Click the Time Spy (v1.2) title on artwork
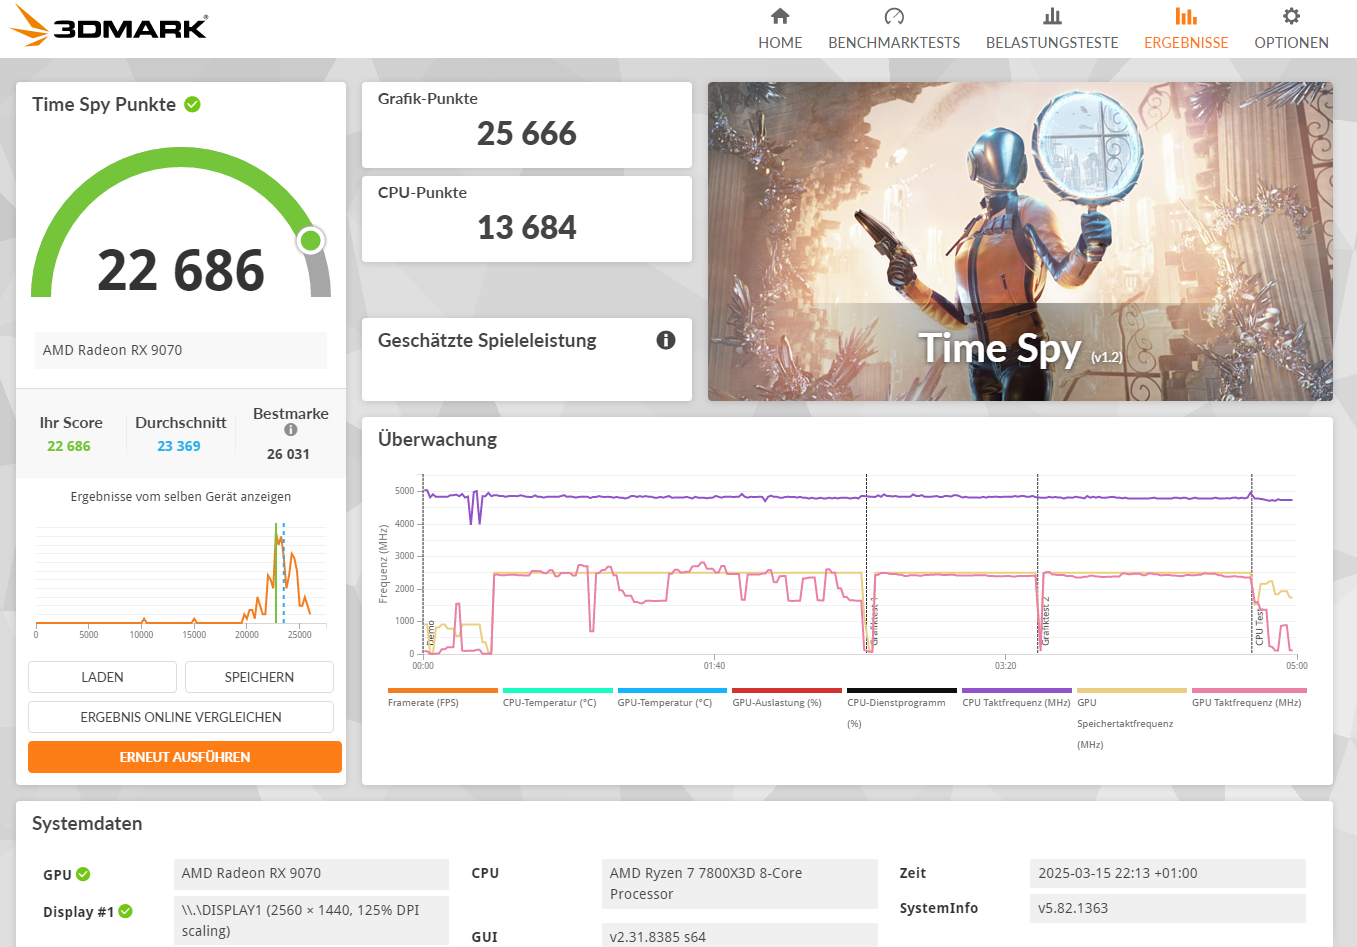This screenshot has width=1357, height=947. 1020,349
